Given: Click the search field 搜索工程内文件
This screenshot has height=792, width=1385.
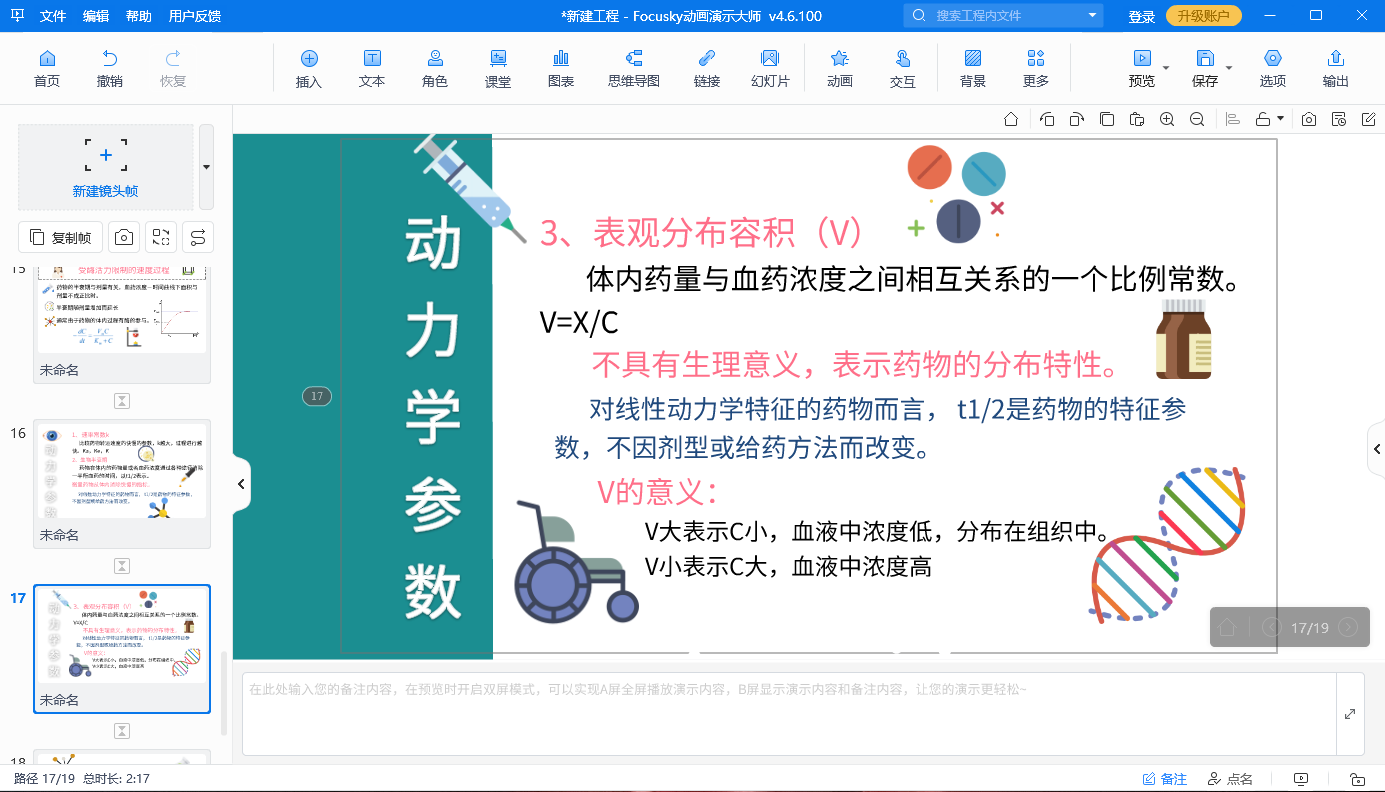Looking at the screenshot, I should (x=1005, y=16).
